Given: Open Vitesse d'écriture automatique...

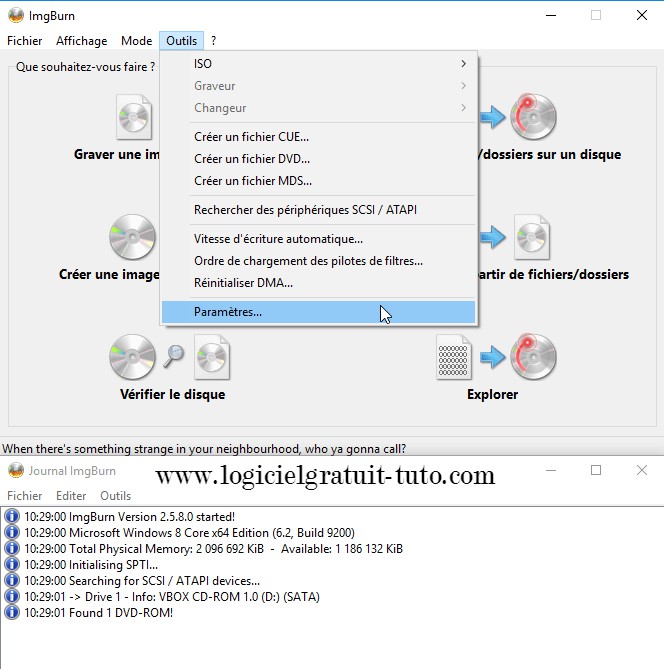Looking at the screenshot, I should pyautogui.click(x=318, y=239).
